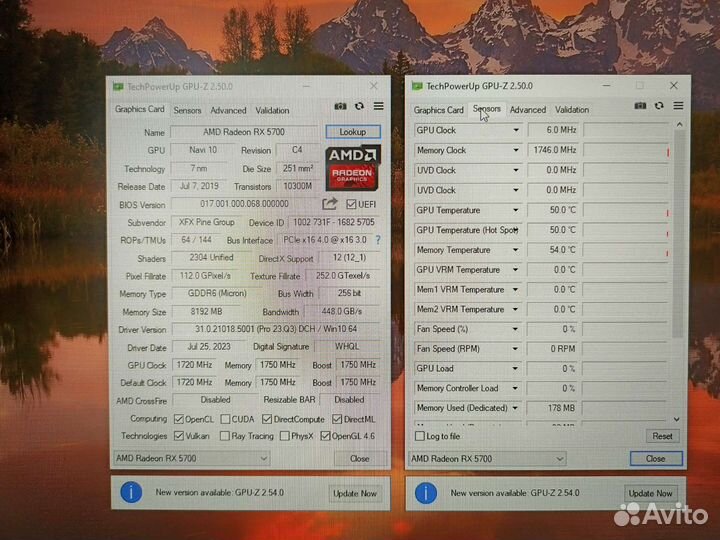Open Memory Used (Dedicated) dropdown
Screen dimensions: 720x540
click(x=515, y=408)
